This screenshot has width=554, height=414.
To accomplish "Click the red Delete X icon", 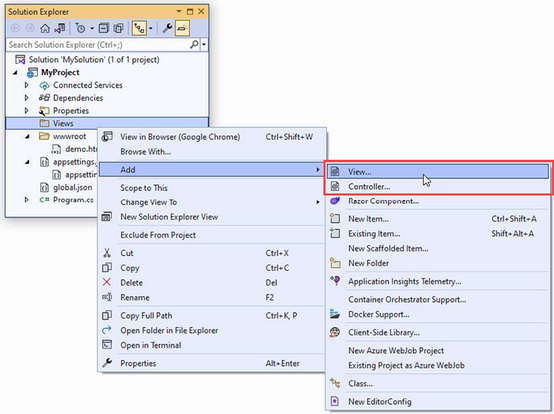I will point(107,282).
